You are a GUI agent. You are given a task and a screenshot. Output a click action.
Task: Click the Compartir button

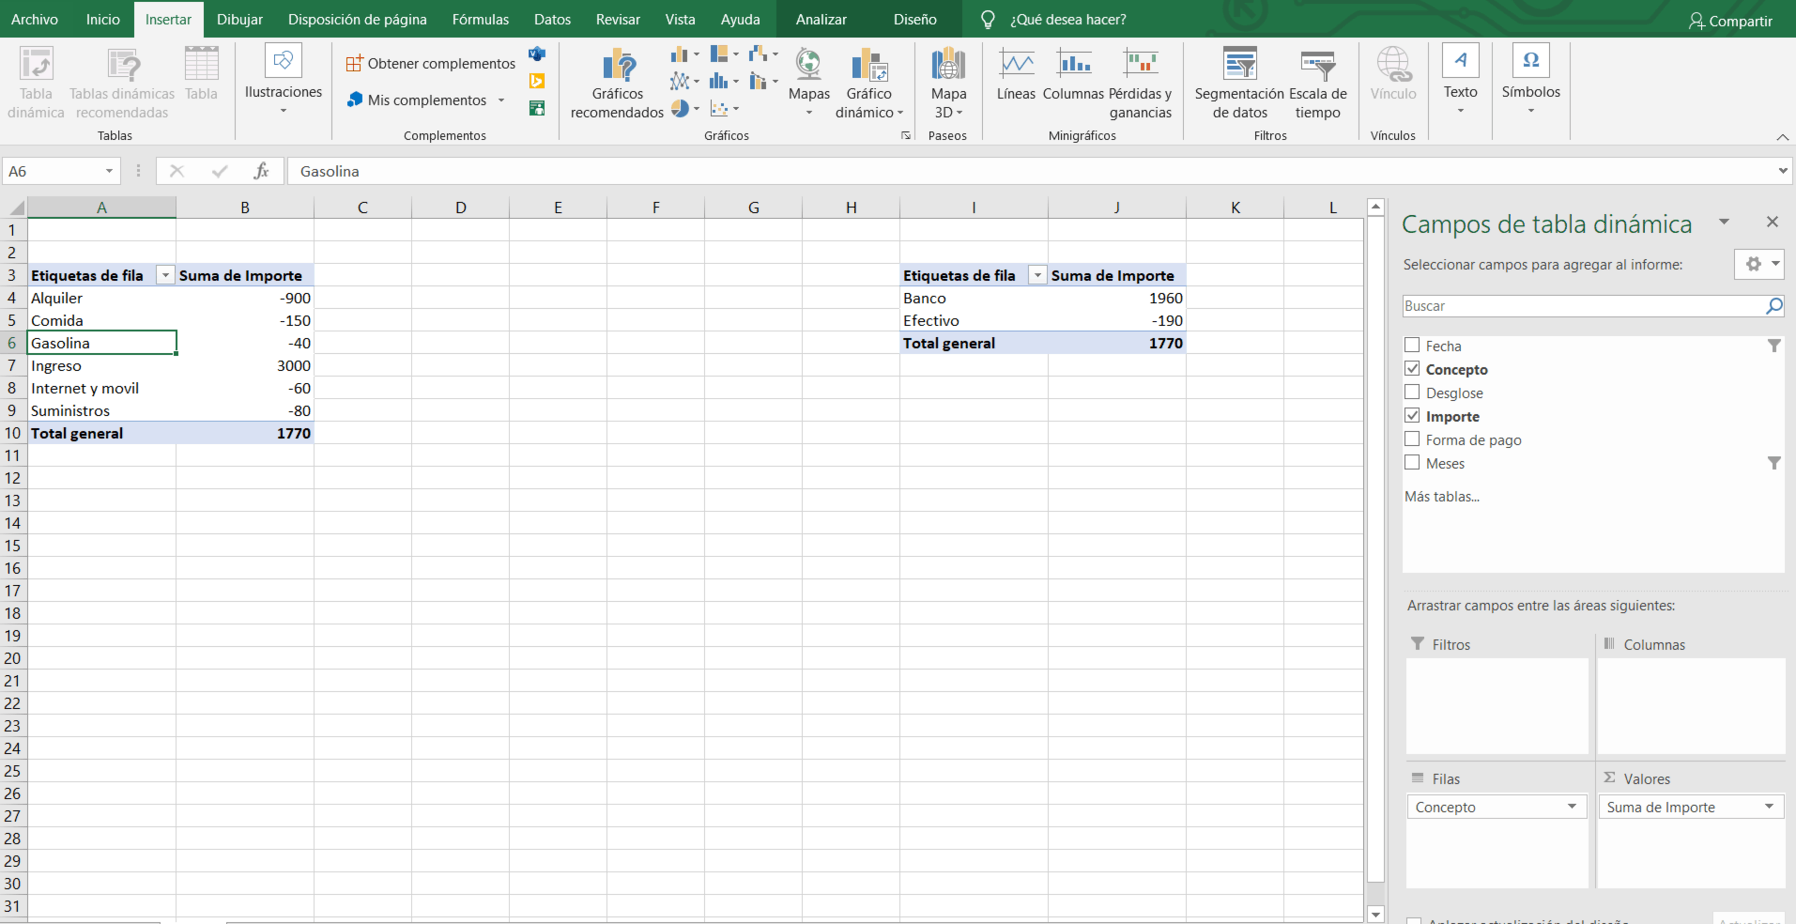(x=1730, y=20)
